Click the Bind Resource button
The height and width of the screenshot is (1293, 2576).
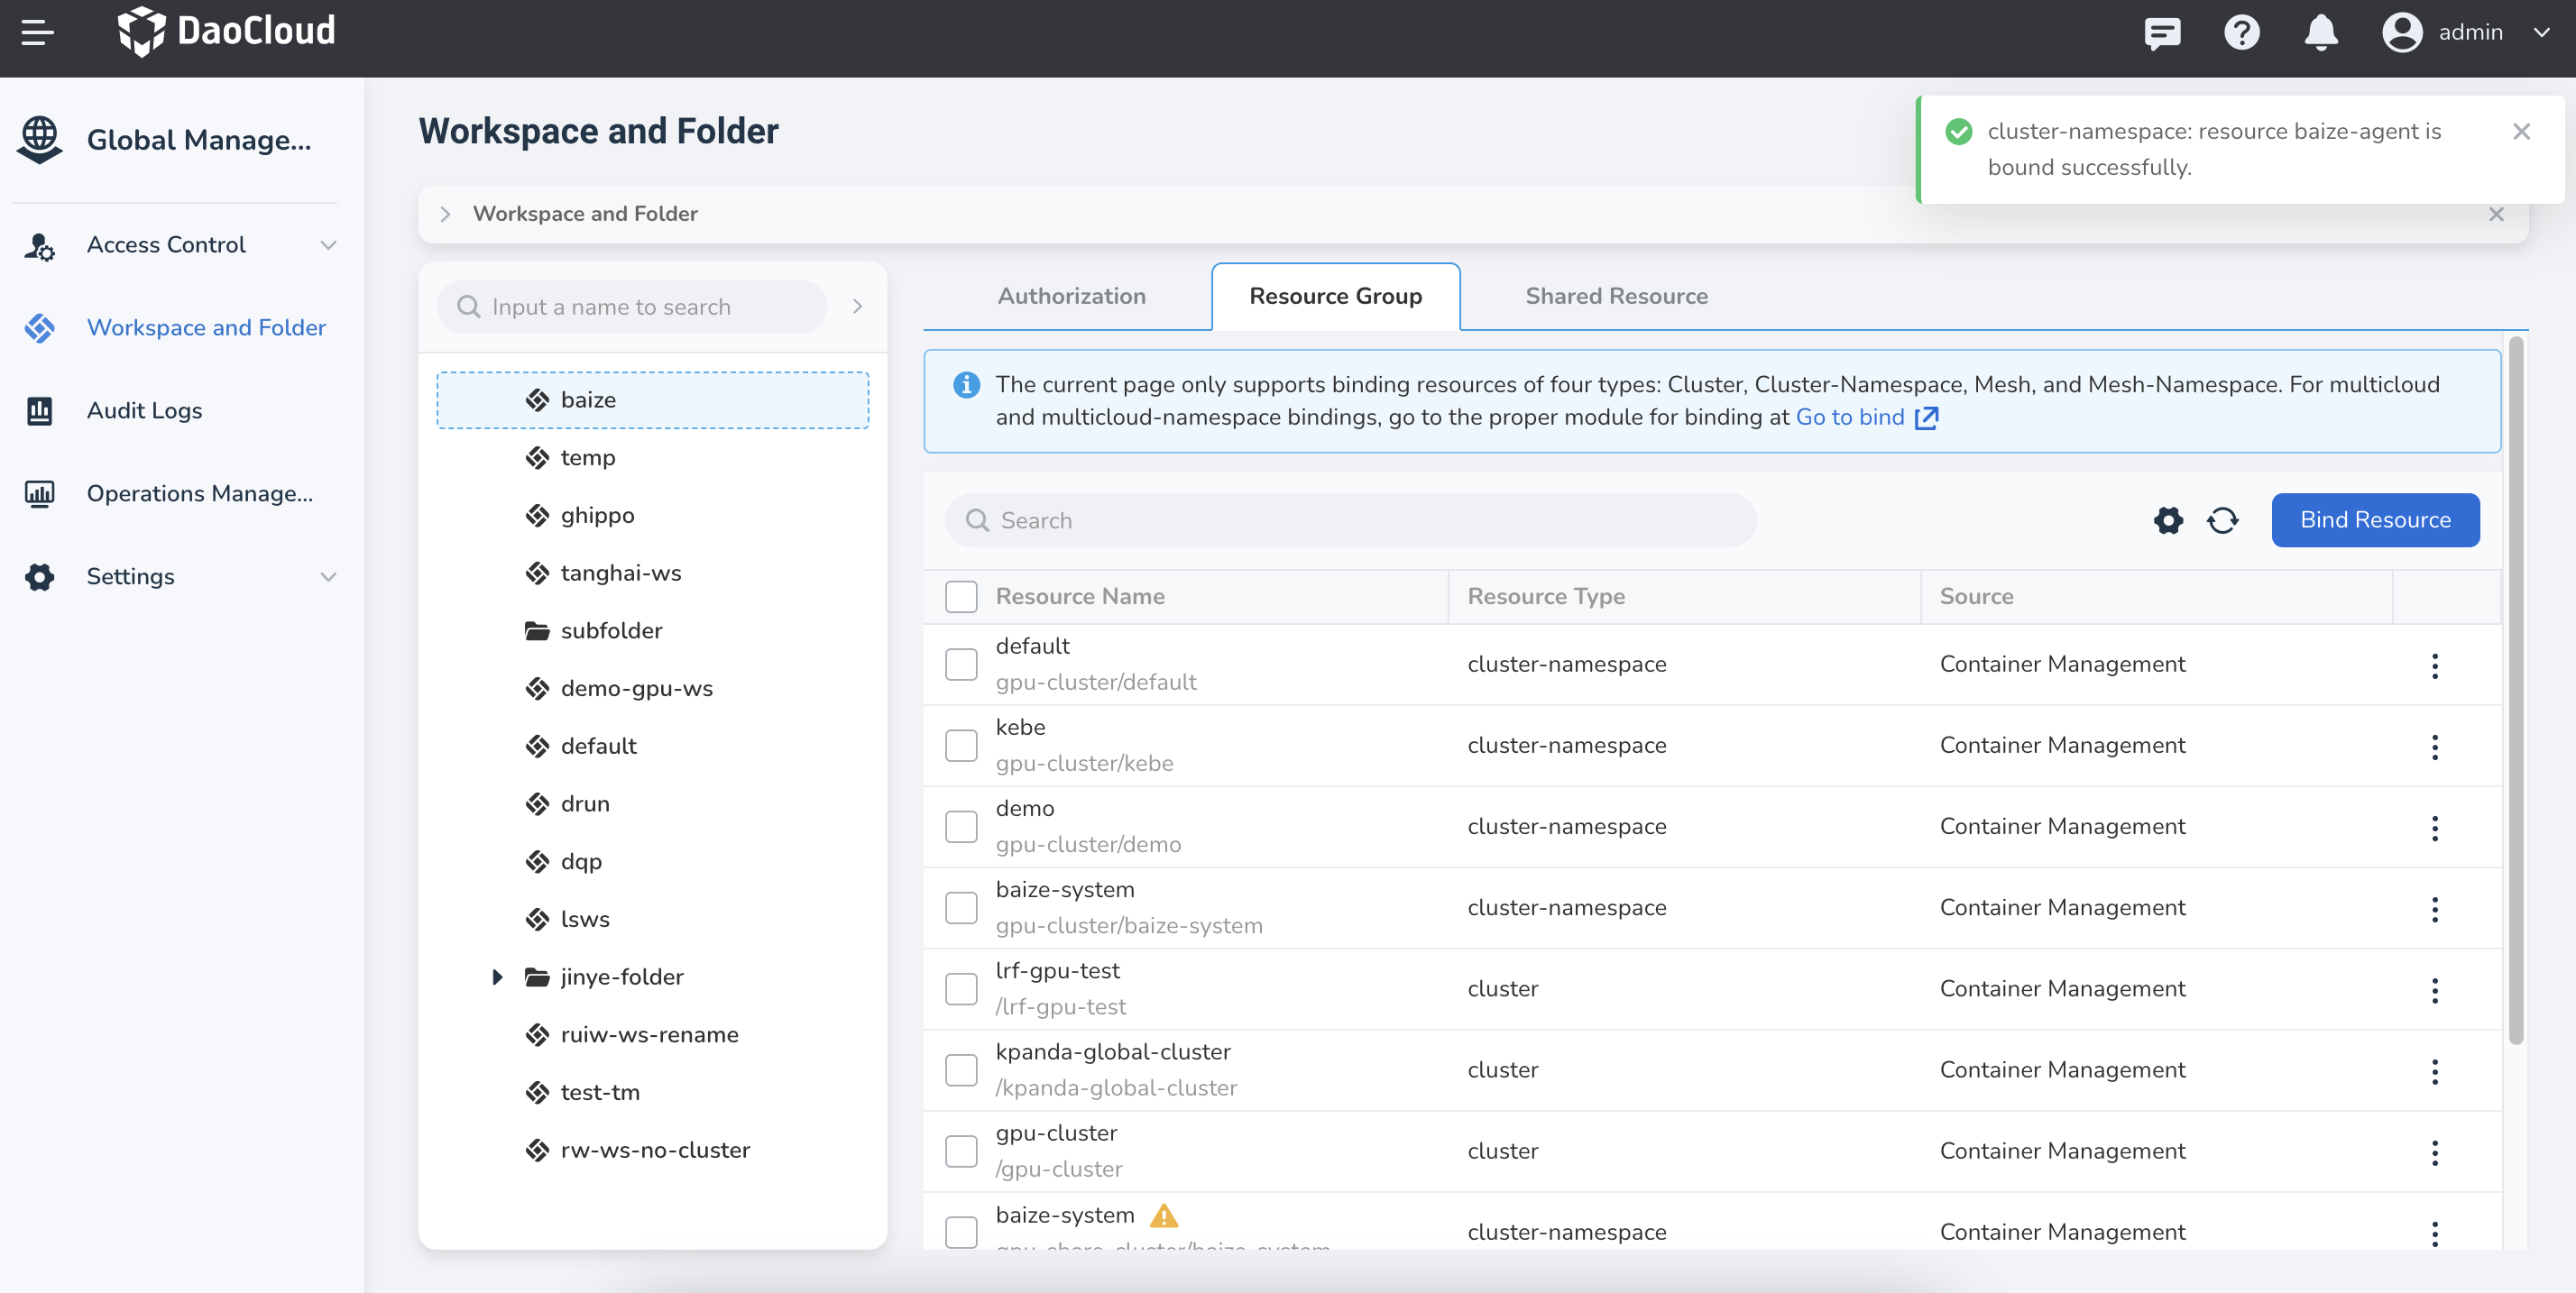coord(2375,519)
